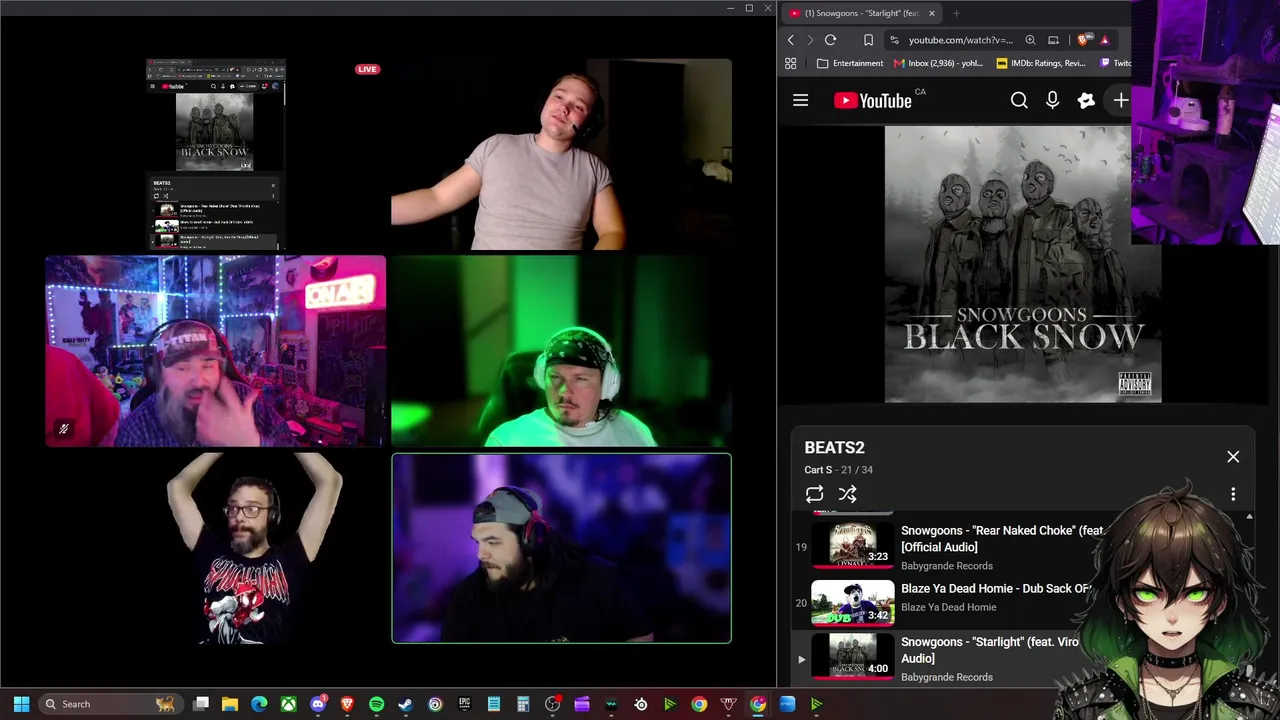The image size is (1280, 720).
Task: Open Microsoft Edge from the taskbar
Action: pyautogui.click(x=259, y=704)
